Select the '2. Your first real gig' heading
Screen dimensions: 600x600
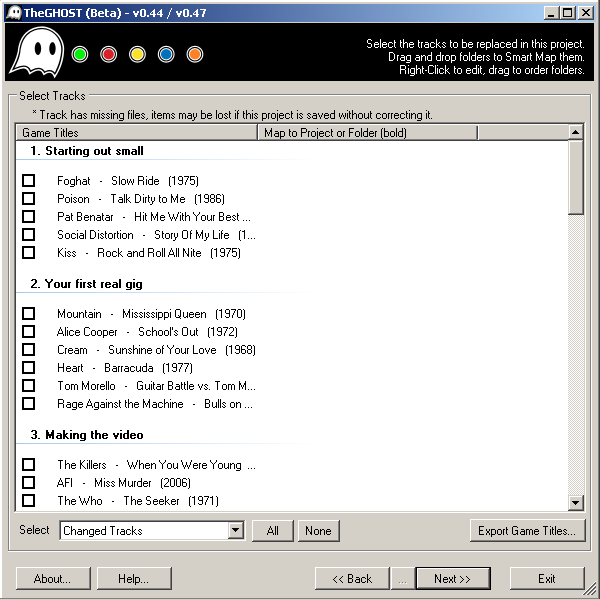86,284
